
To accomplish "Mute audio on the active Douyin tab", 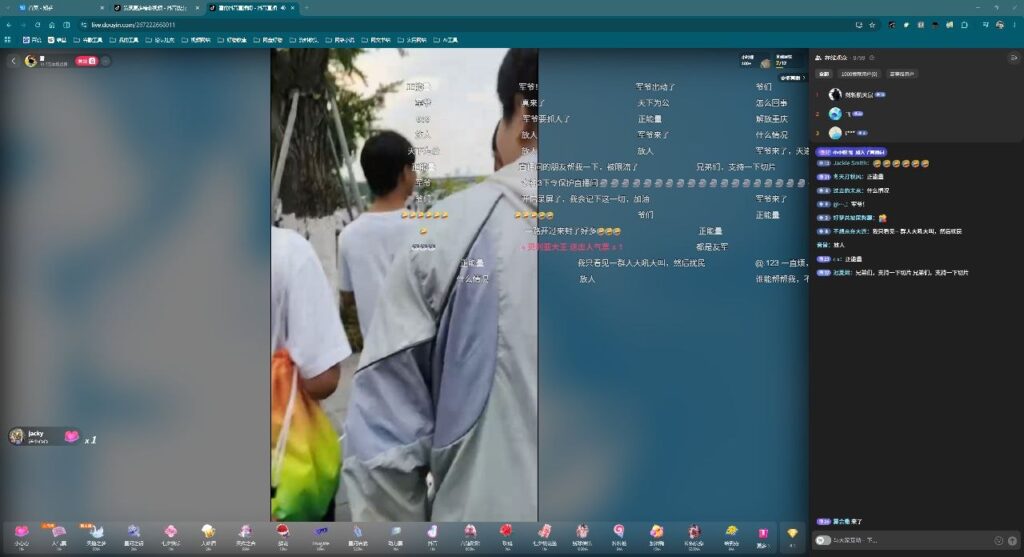I will point(283,8).
